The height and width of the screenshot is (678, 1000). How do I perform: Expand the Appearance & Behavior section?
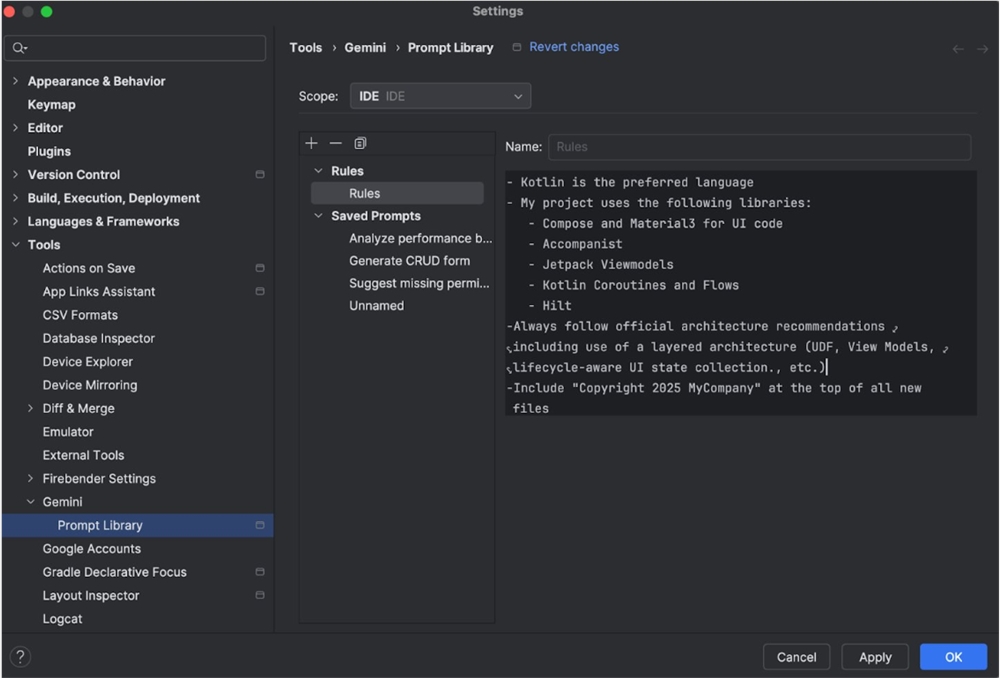coord(14,81)
